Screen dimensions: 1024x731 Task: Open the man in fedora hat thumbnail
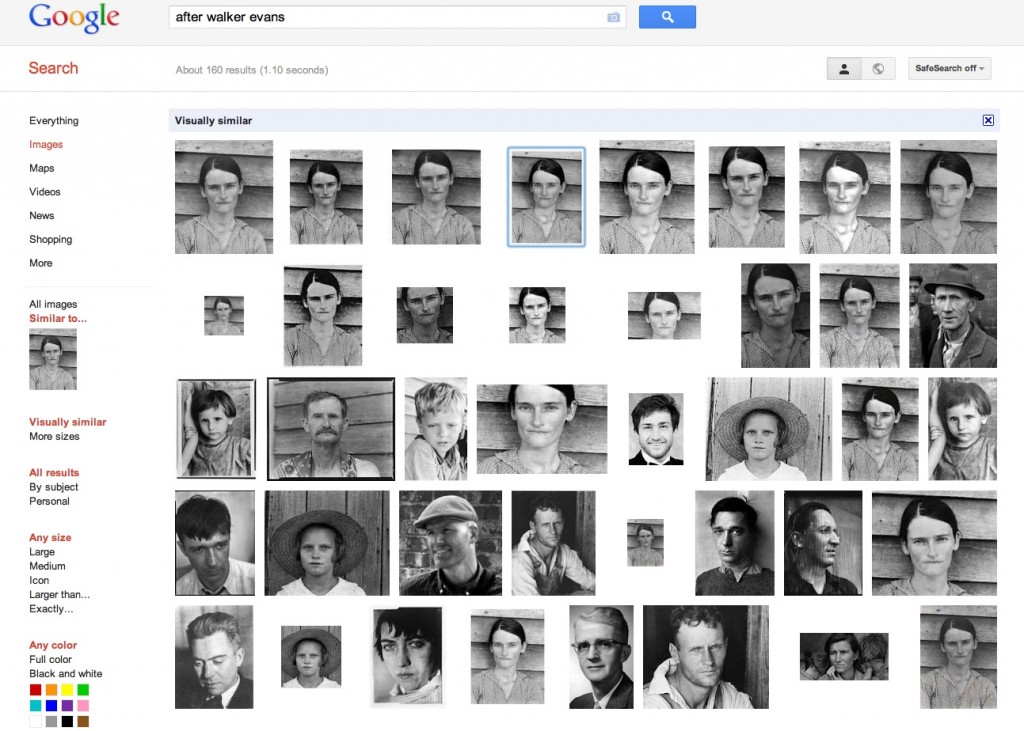tap(953, 316)
